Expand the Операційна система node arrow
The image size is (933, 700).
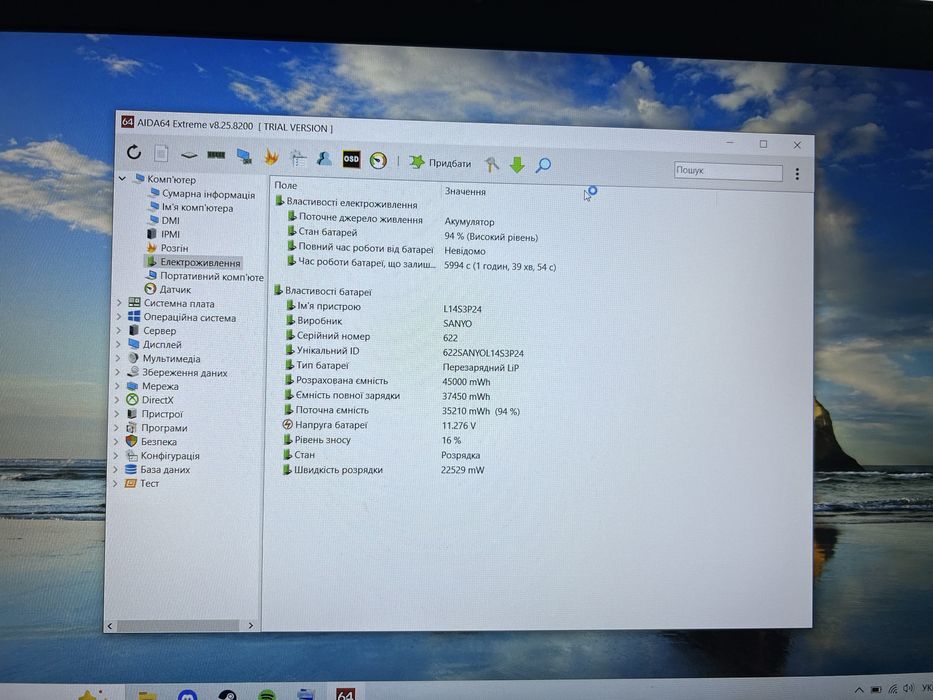[118, 317]
